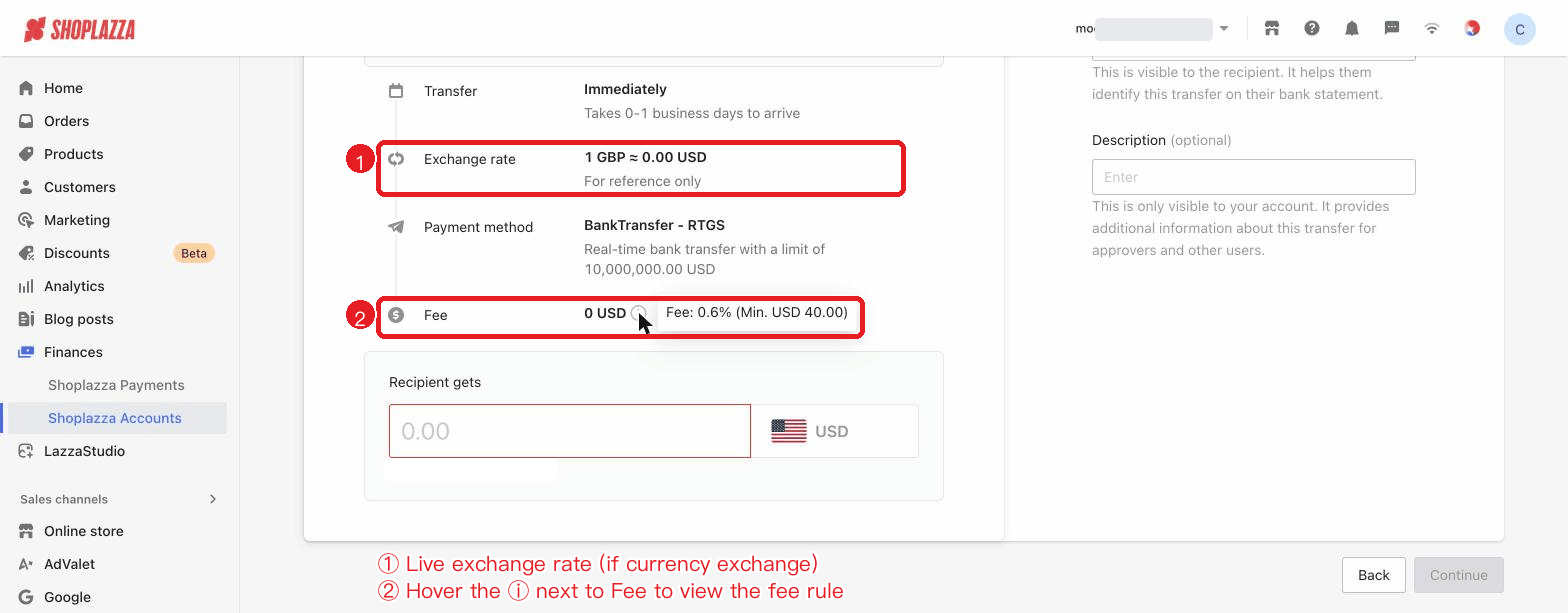Focus the Recipient gets amount field
This screenshot has height=613, width=1568.
pyautogui.click(x=569, y=431)
